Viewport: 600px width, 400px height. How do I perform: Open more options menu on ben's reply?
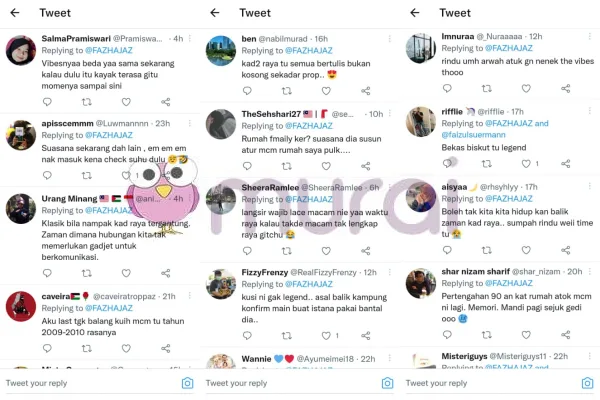pos(390,38)
